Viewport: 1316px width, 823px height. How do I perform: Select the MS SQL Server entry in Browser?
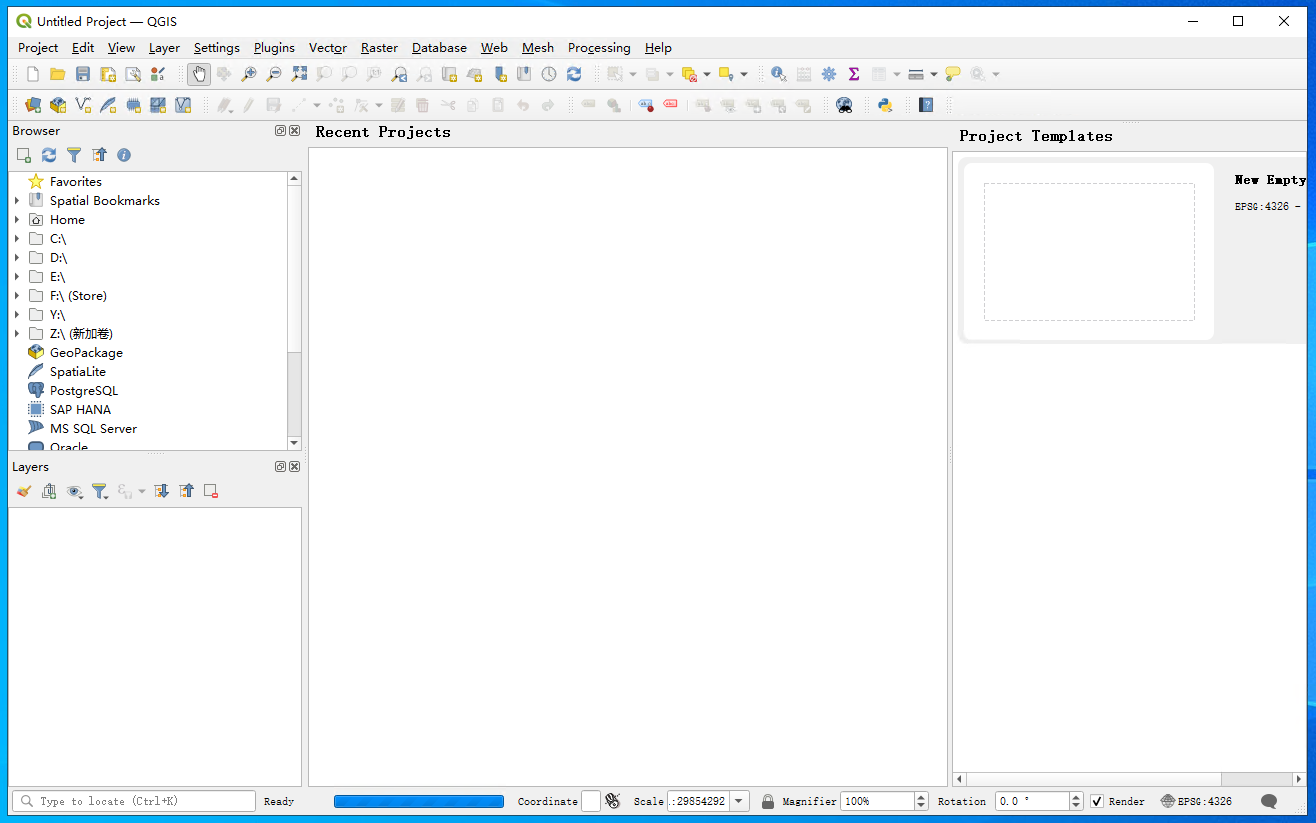pos(93,429)
